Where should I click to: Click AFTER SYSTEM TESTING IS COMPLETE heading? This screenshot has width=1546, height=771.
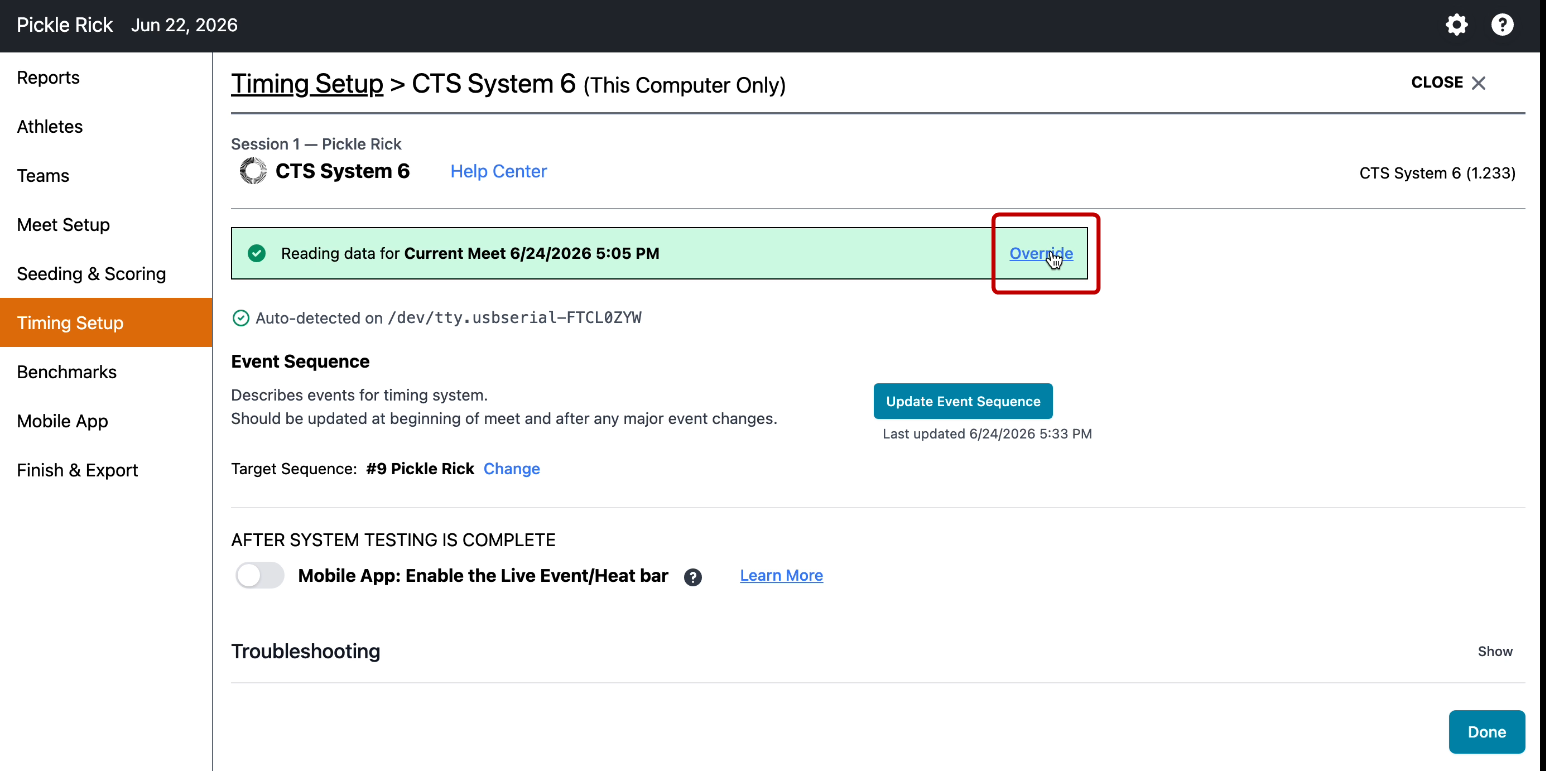click(x=393, y=540)
